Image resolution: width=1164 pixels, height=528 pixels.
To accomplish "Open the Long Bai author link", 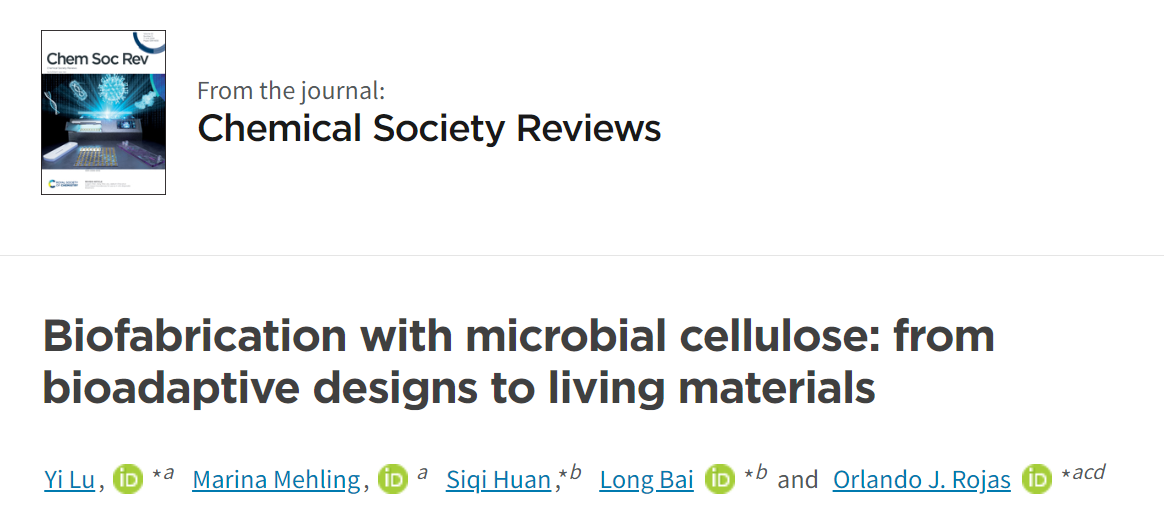I will pos(647,480).
